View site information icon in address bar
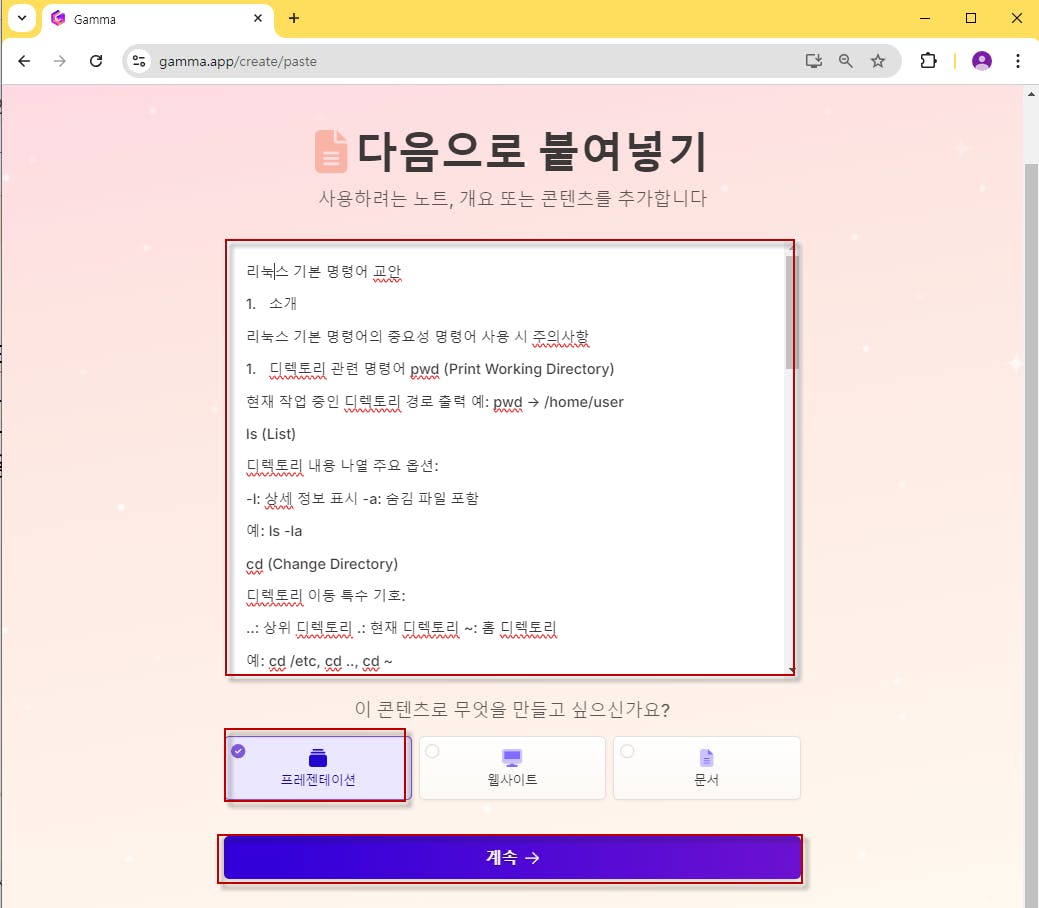Screen dimensions: 1039x908 pyautogui.click(x=139, y=61)
